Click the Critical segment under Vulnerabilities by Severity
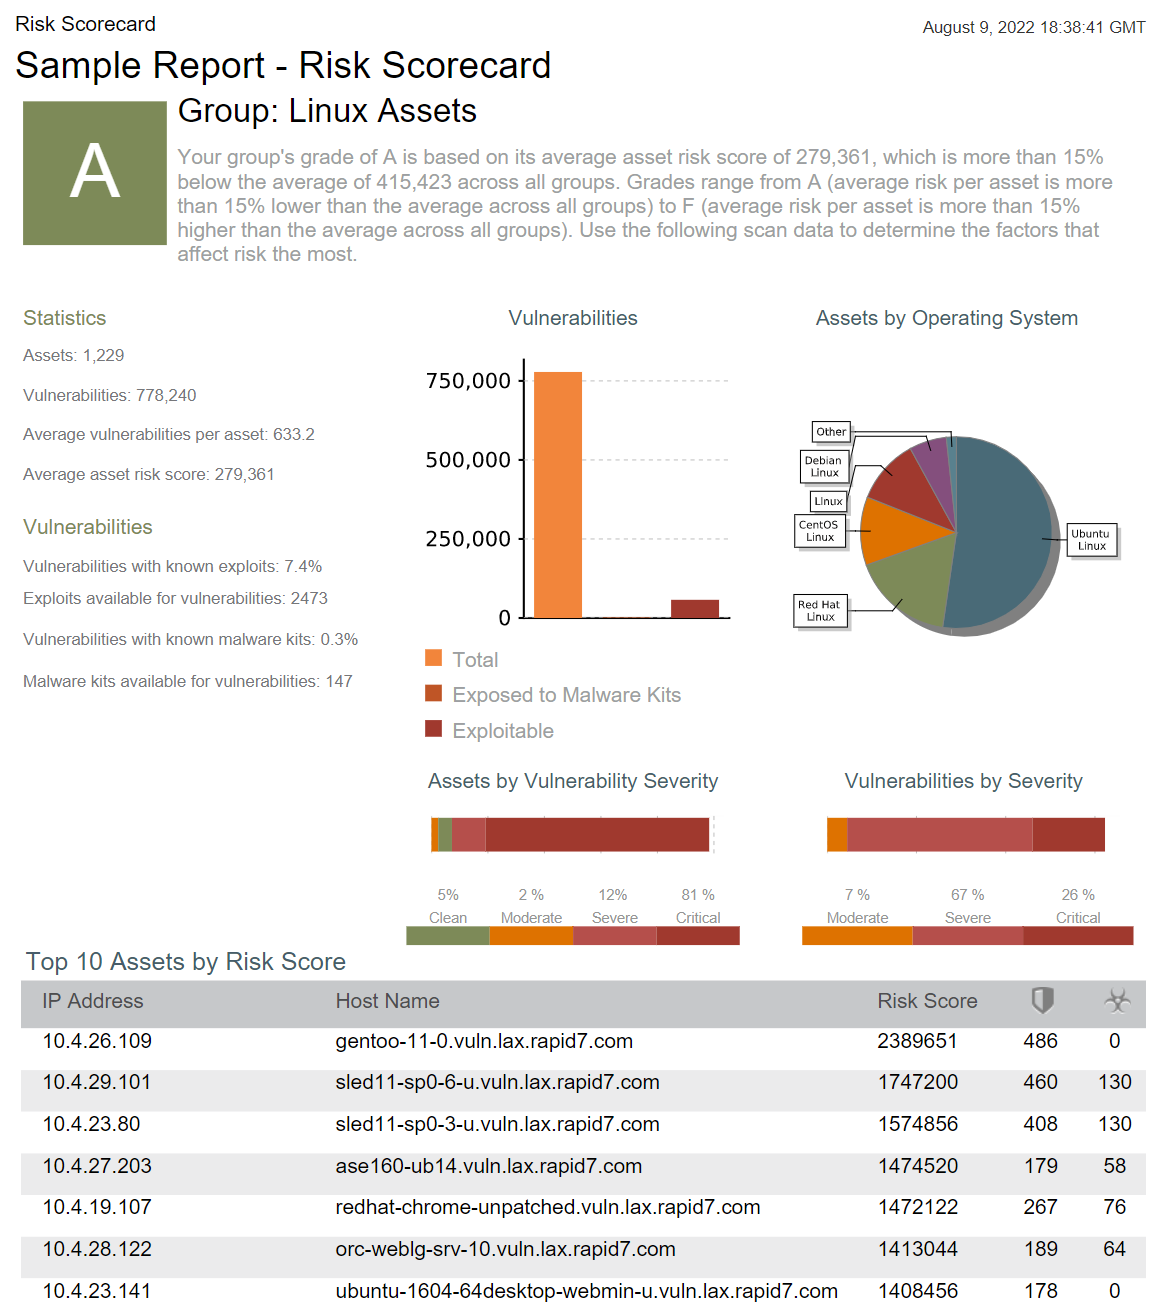 [1068, 834]
